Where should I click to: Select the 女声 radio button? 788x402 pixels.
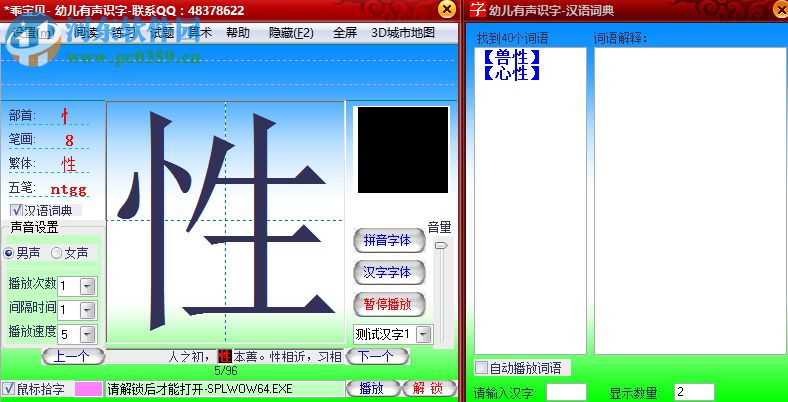tap(57, 253)
